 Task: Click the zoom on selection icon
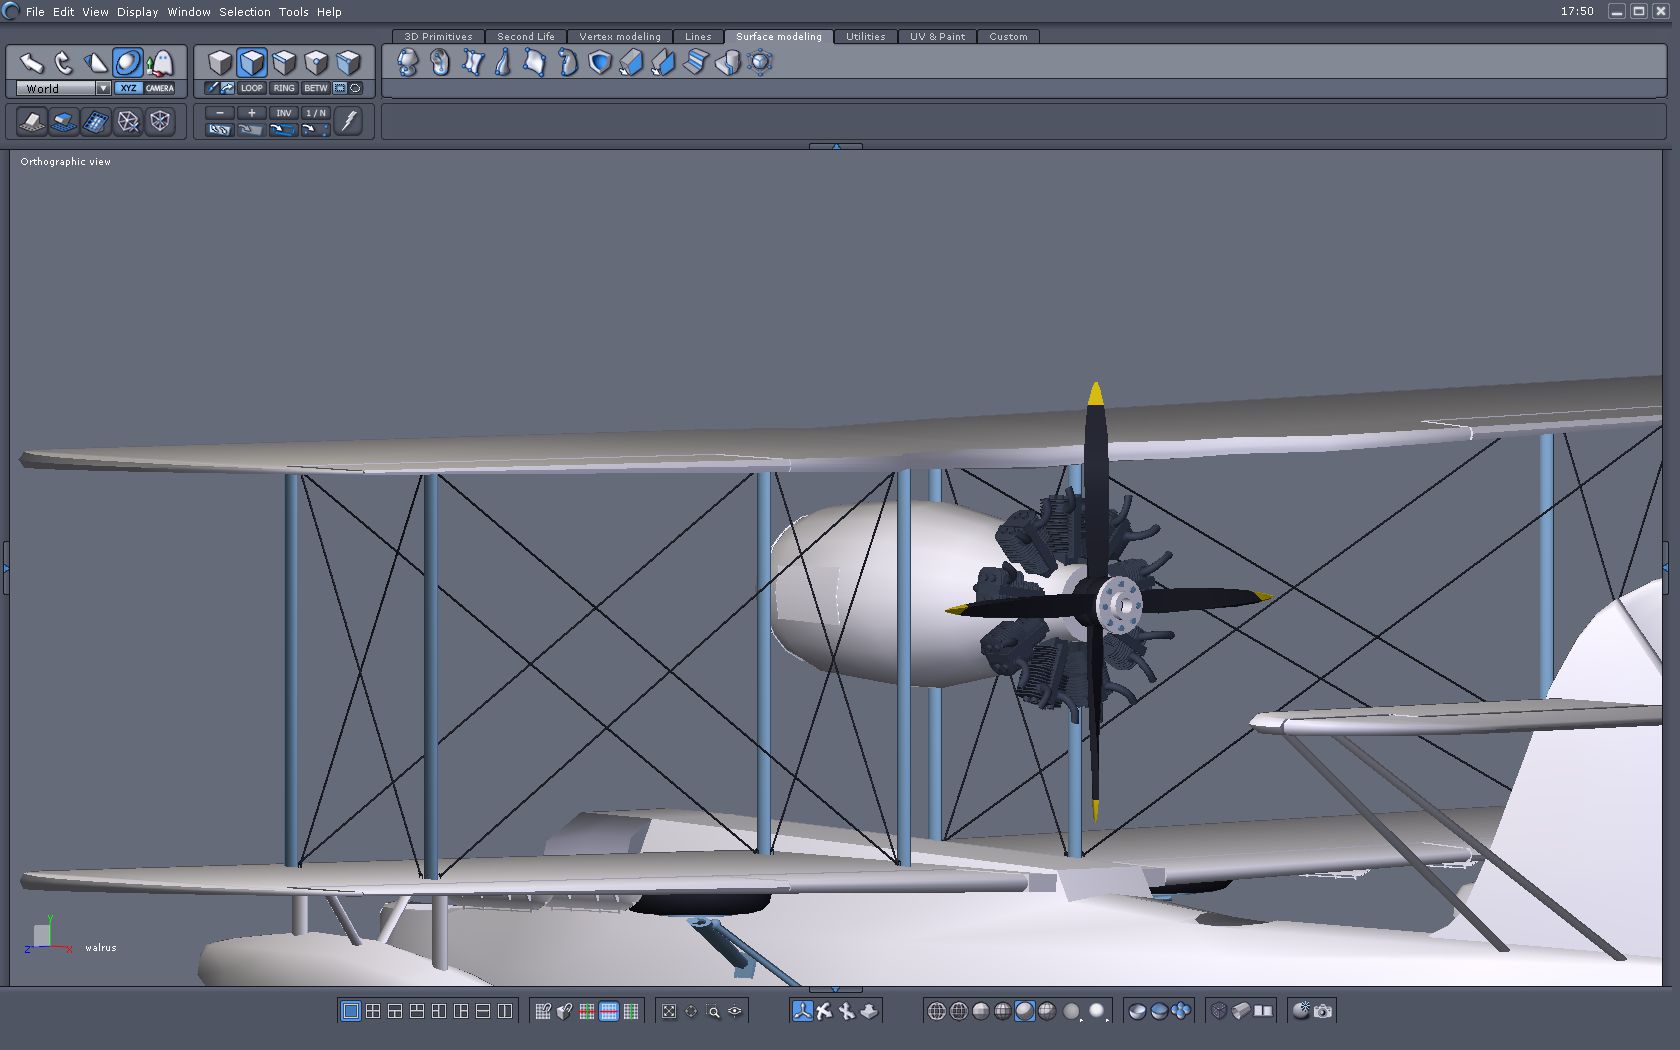pos(713,1011)
